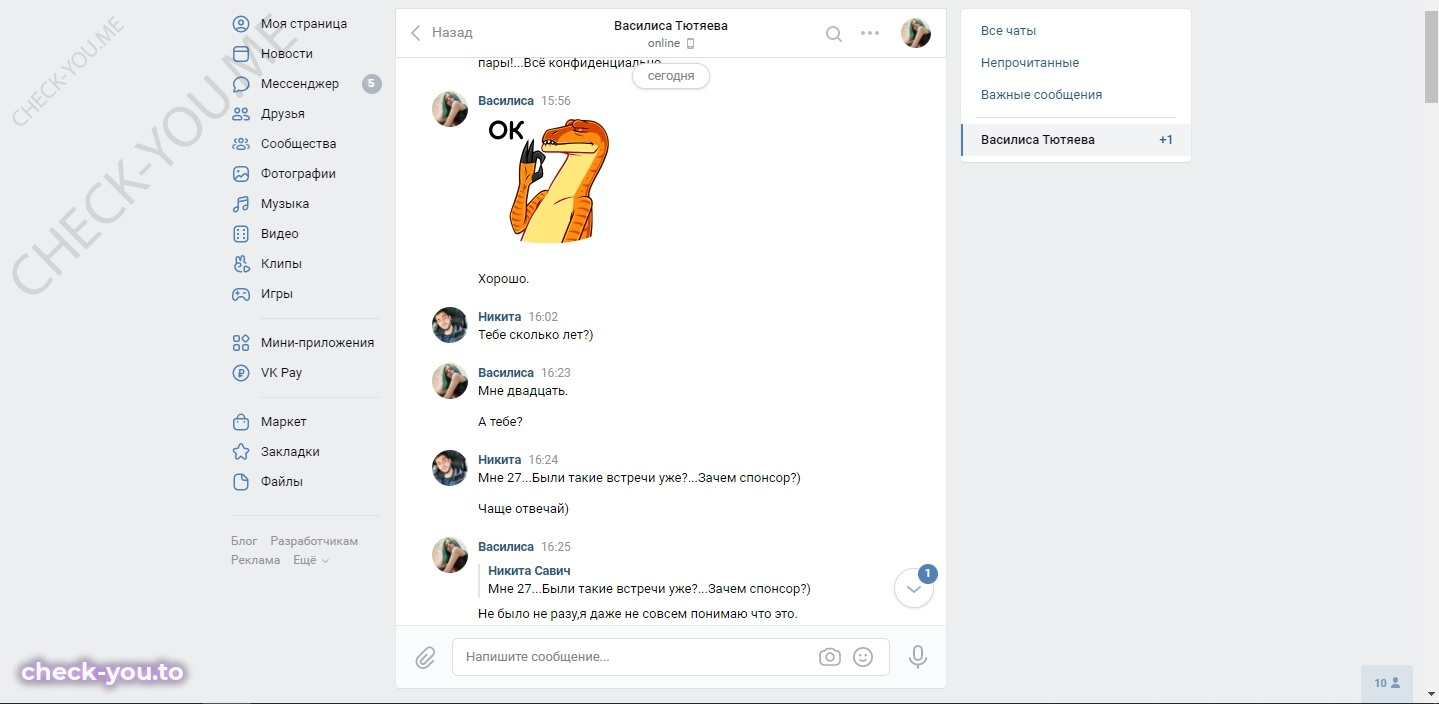
Task: Click Разработчикам footer link
Action: [x=314, y=541]
